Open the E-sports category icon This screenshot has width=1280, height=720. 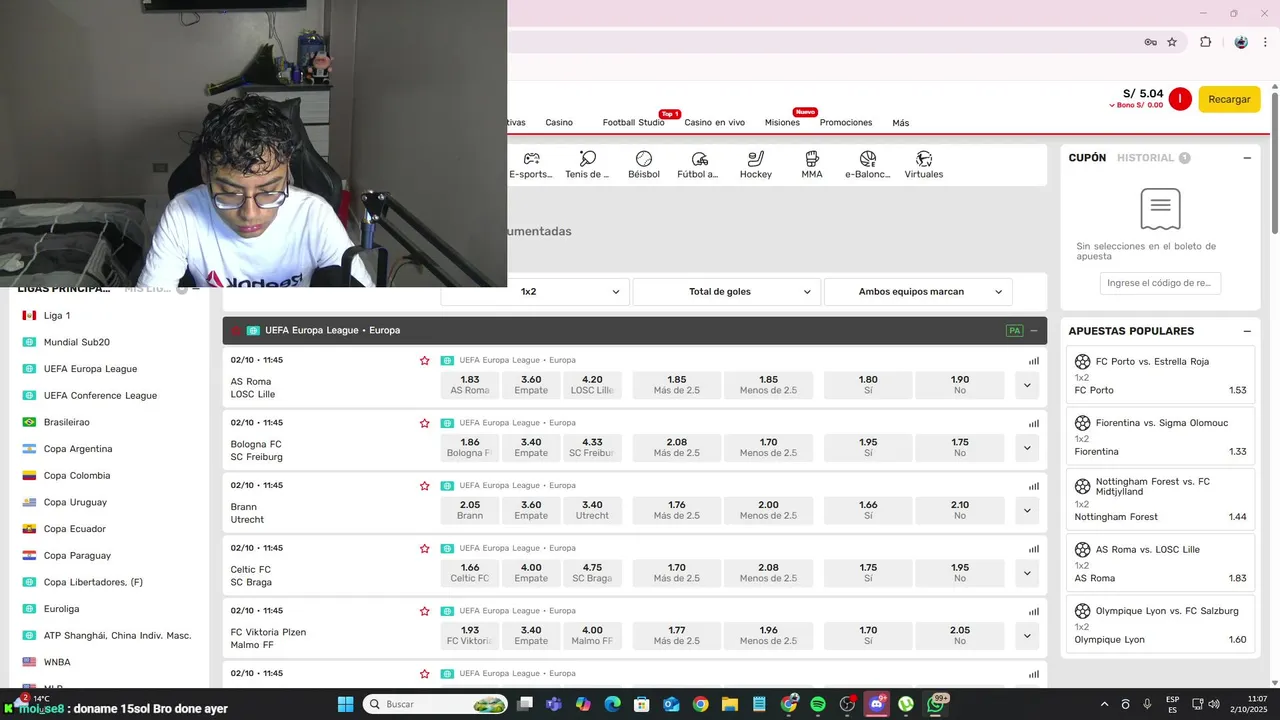coord(531,164)
